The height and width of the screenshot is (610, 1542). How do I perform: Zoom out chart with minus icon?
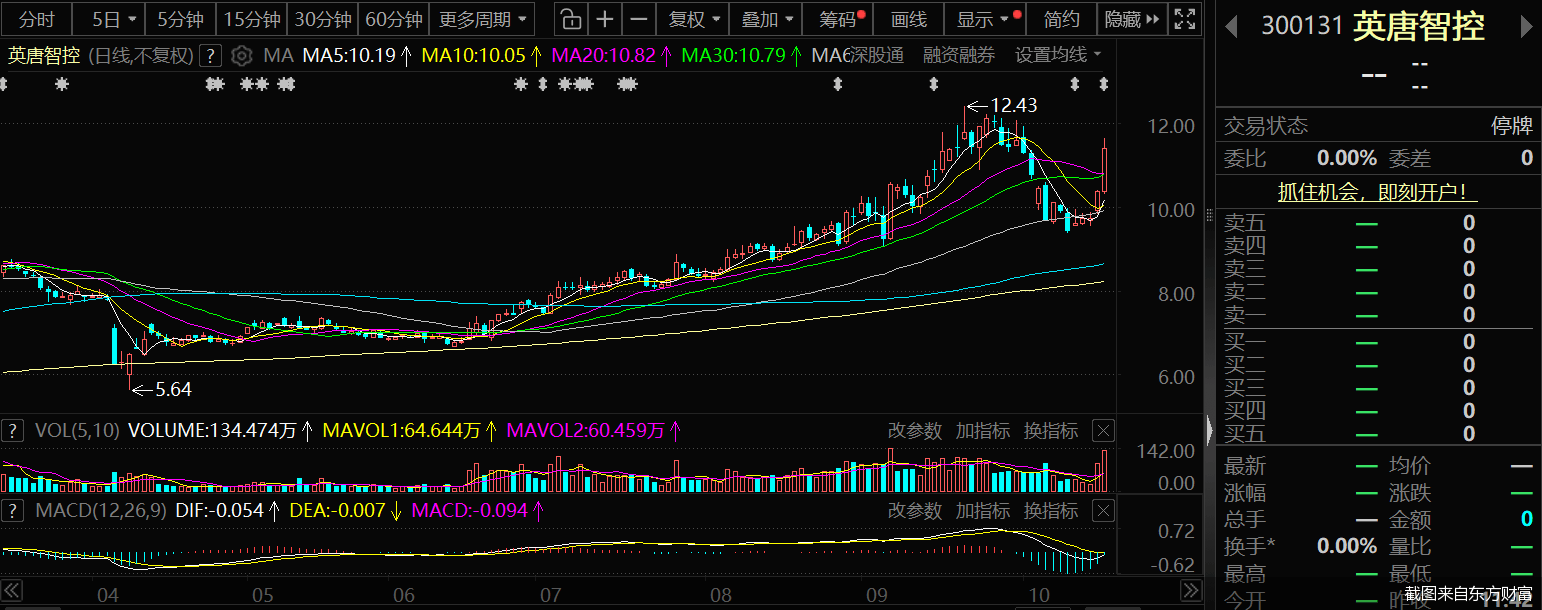[640, 19]
